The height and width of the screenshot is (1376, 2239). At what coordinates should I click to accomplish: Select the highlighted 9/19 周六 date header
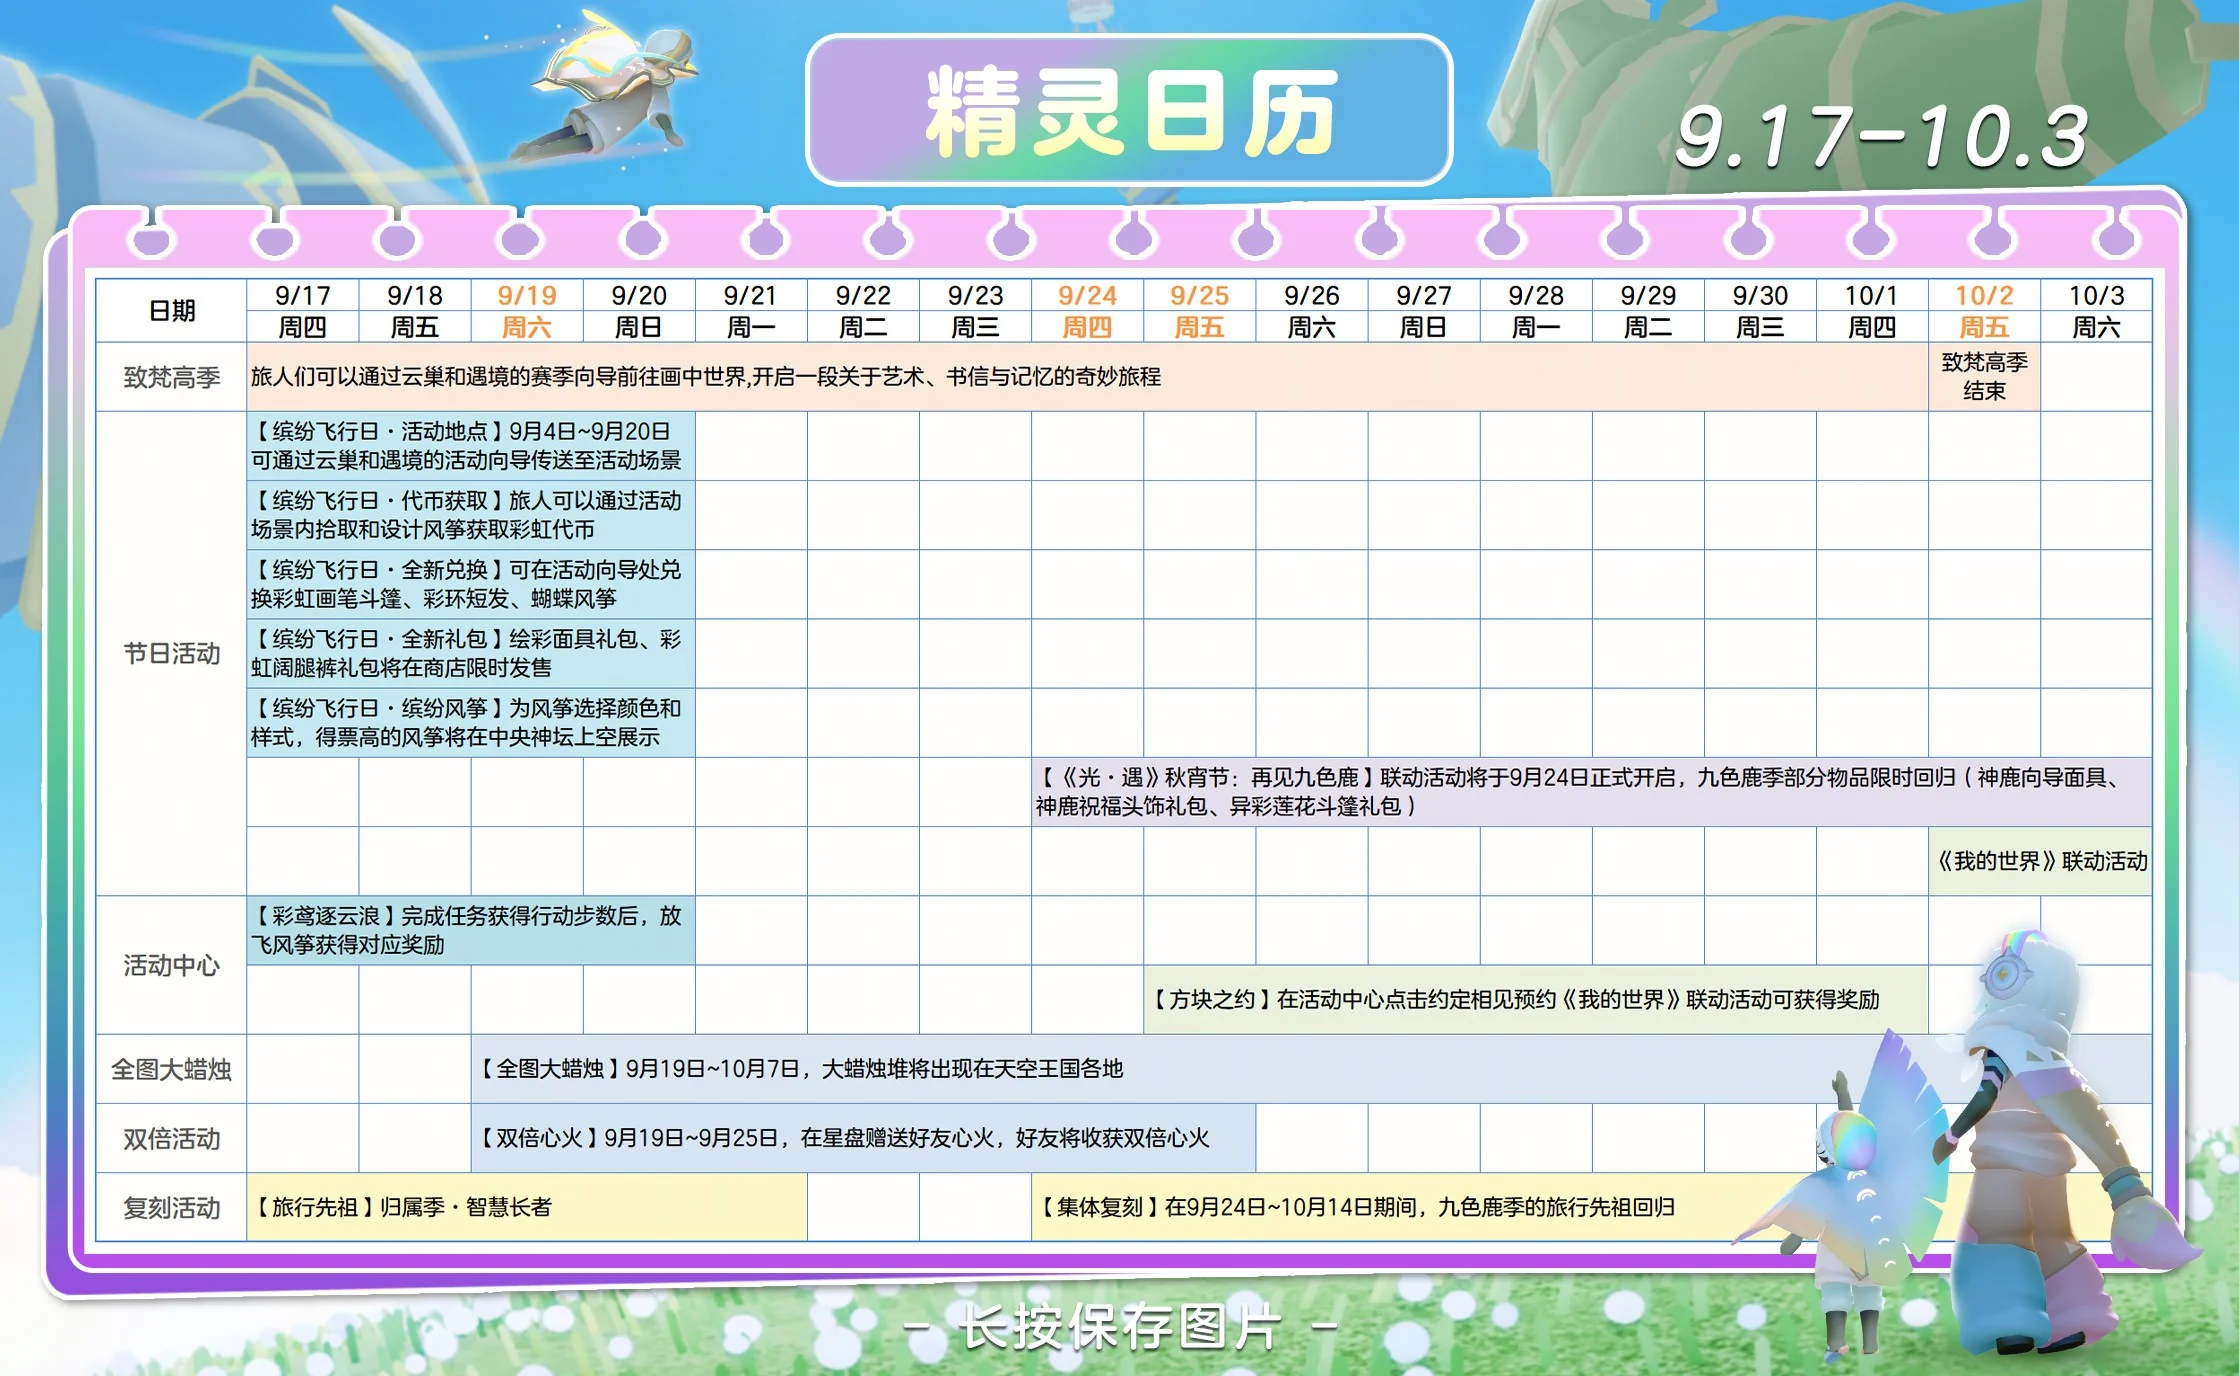[526, 311]
